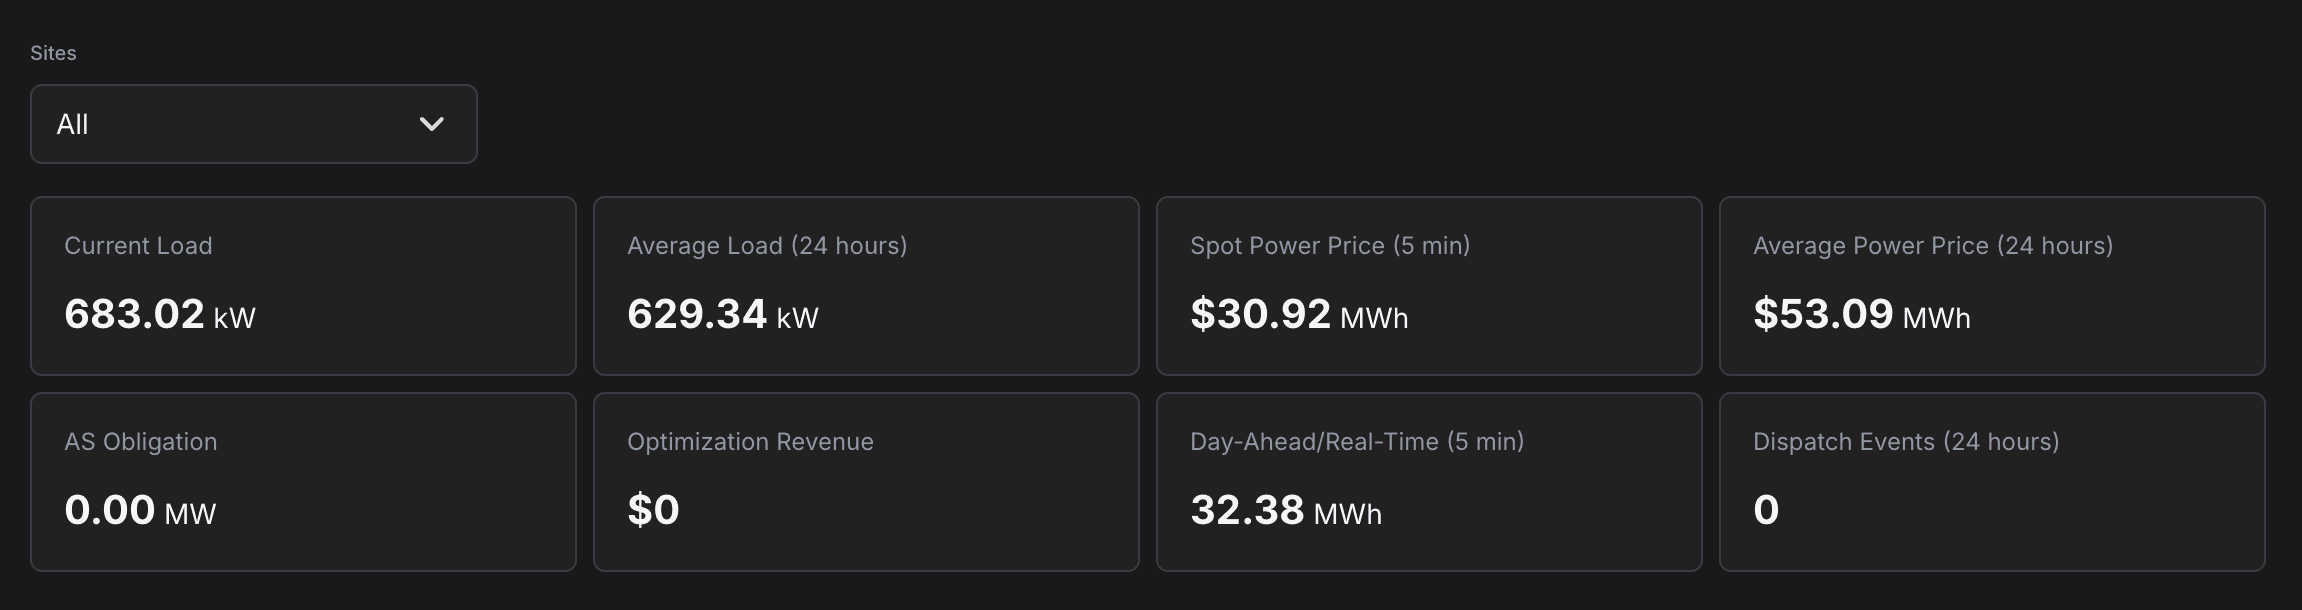The width and height of the screenshot is (2302, 610).
Task: Click the Sites label above the dropdown
Action: coord(53,53)
